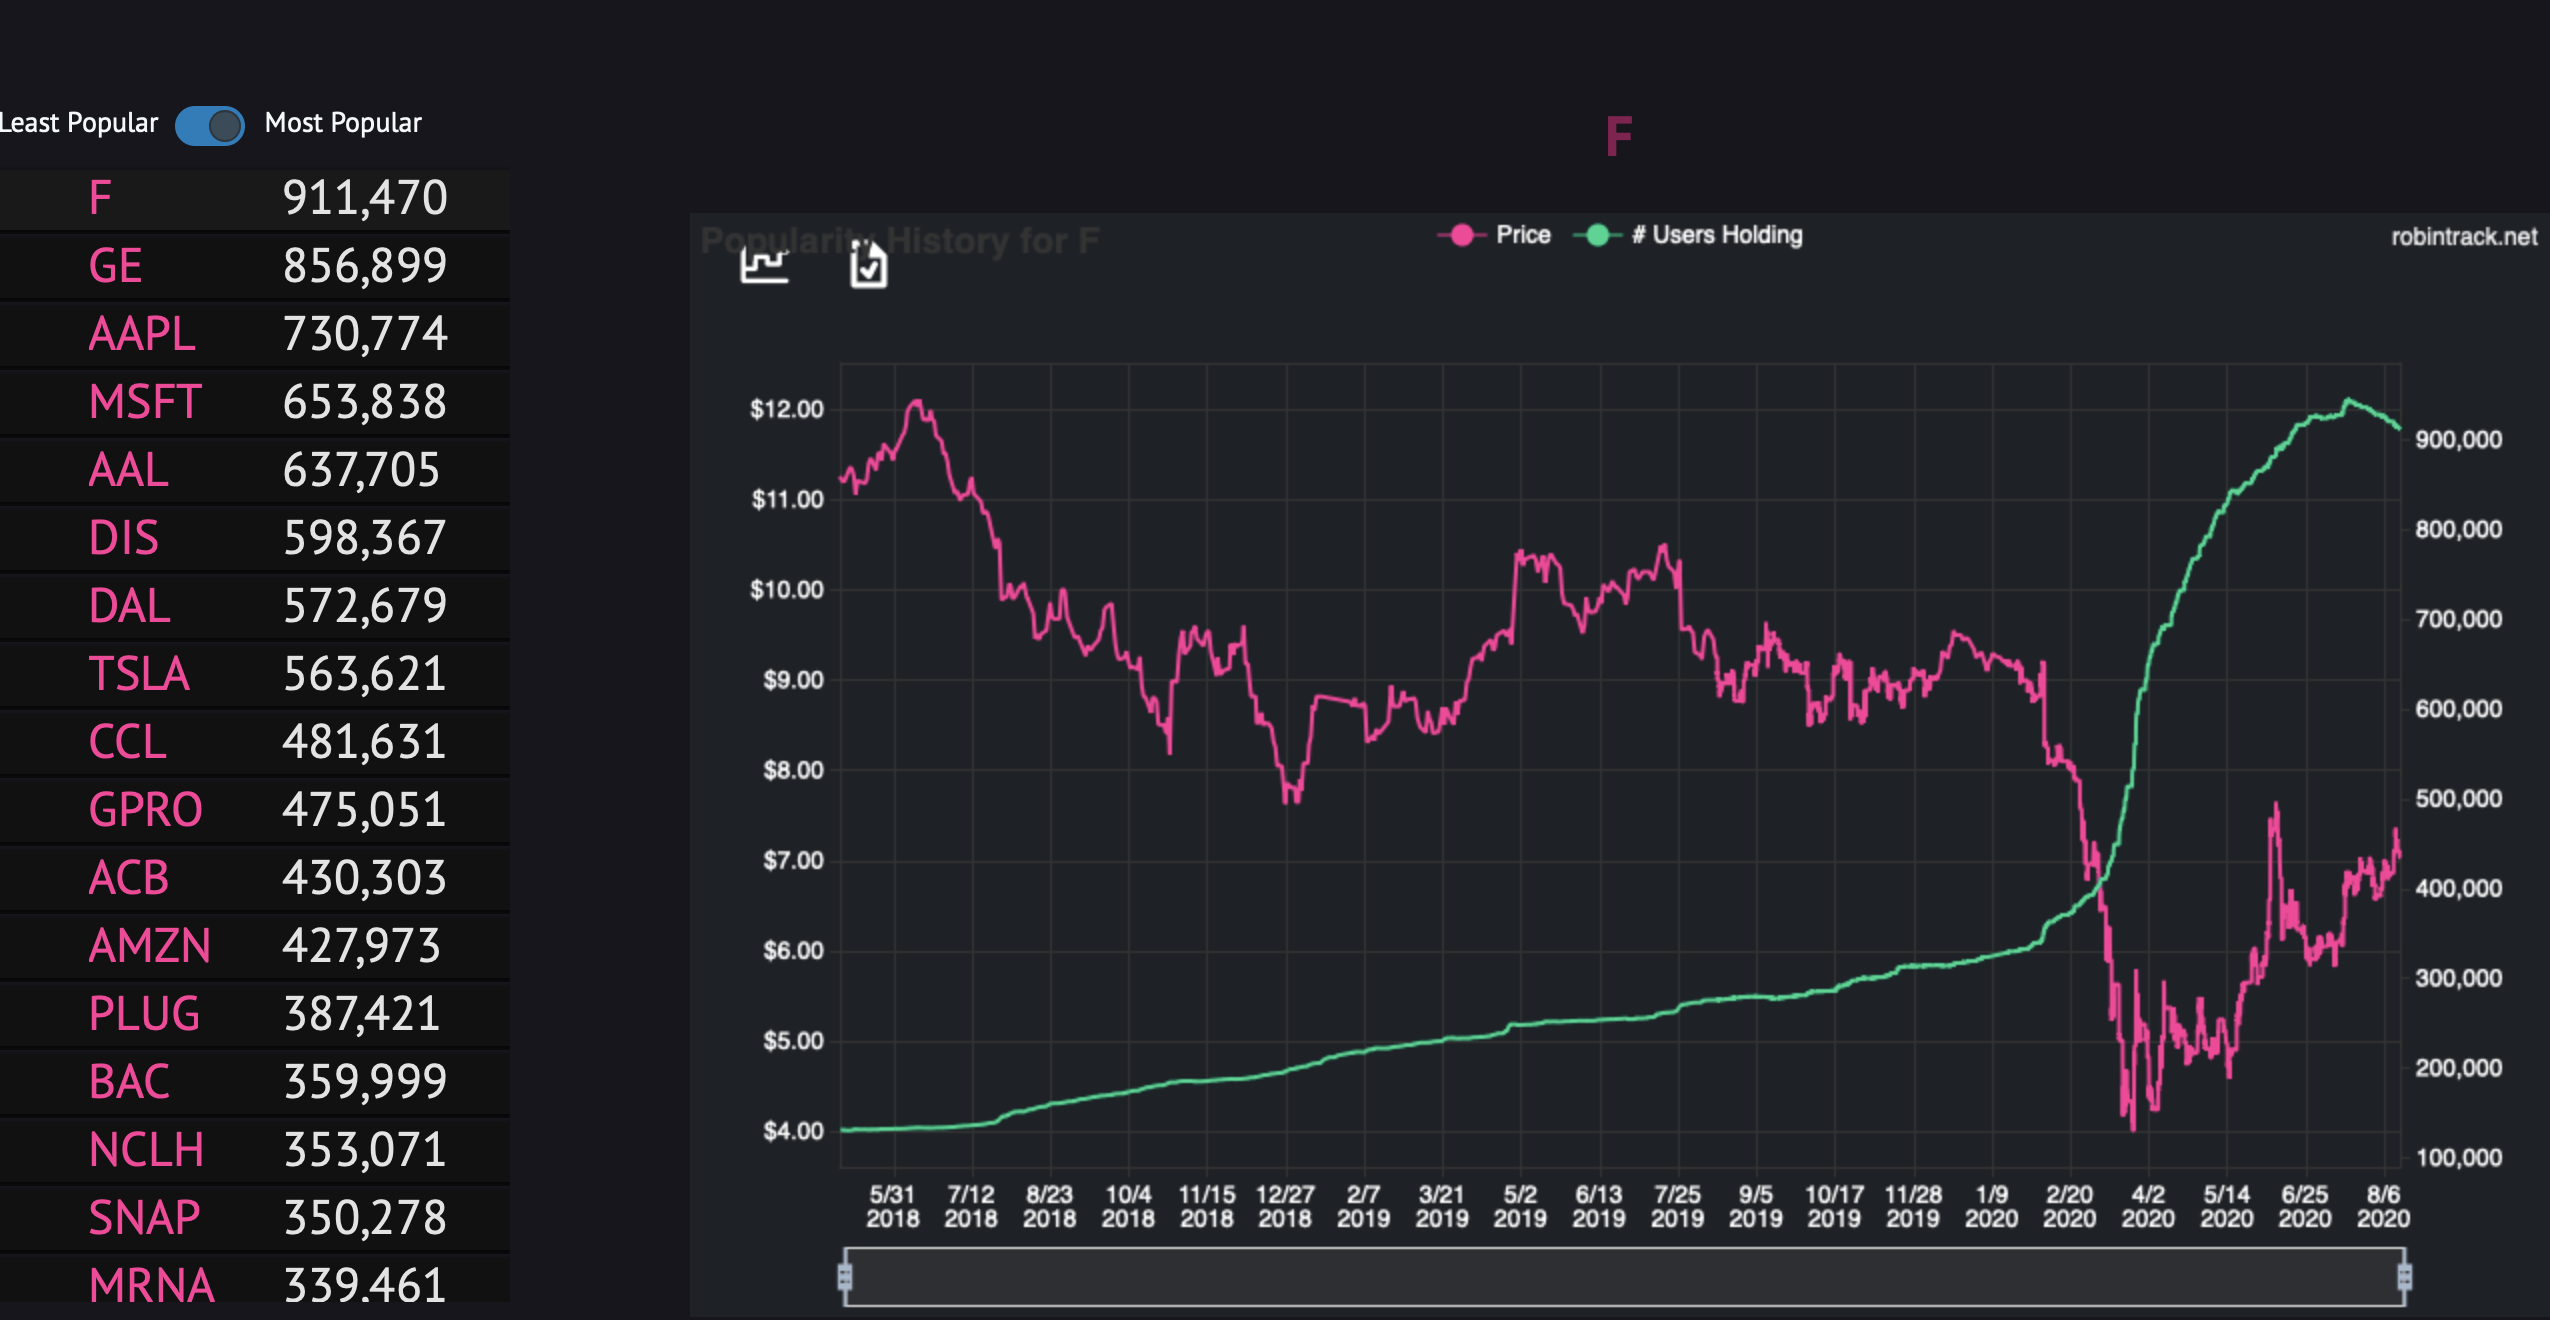Click the 900,000 users axis label
2550x1320 pixels.
tap(2459, 439)
